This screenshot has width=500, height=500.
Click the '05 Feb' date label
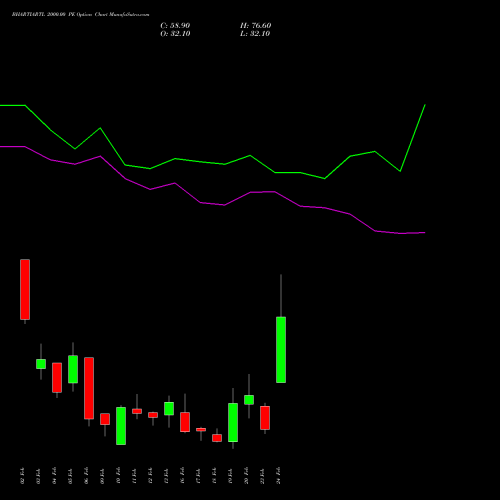pyautogui.click(x=70, y=476)
